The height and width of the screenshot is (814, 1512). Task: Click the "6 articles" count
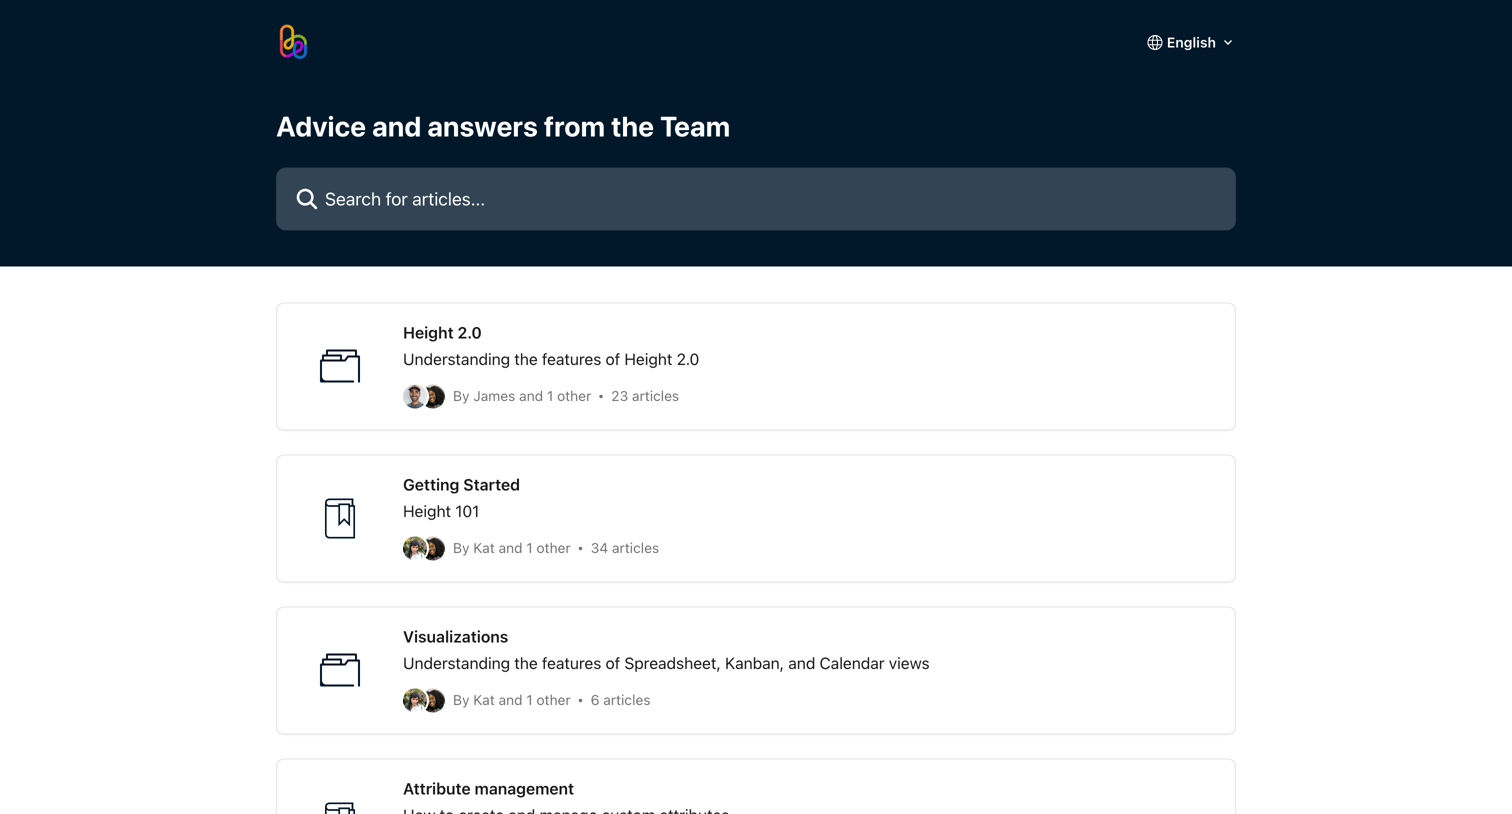620,700
